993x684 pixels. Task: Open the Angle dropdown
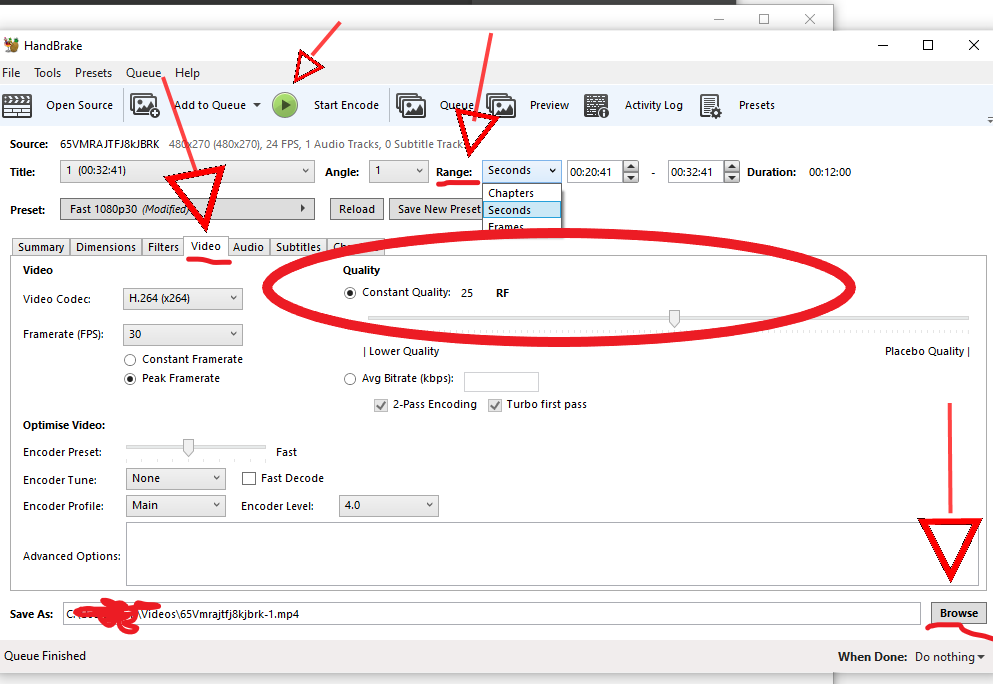coord(398,171)
